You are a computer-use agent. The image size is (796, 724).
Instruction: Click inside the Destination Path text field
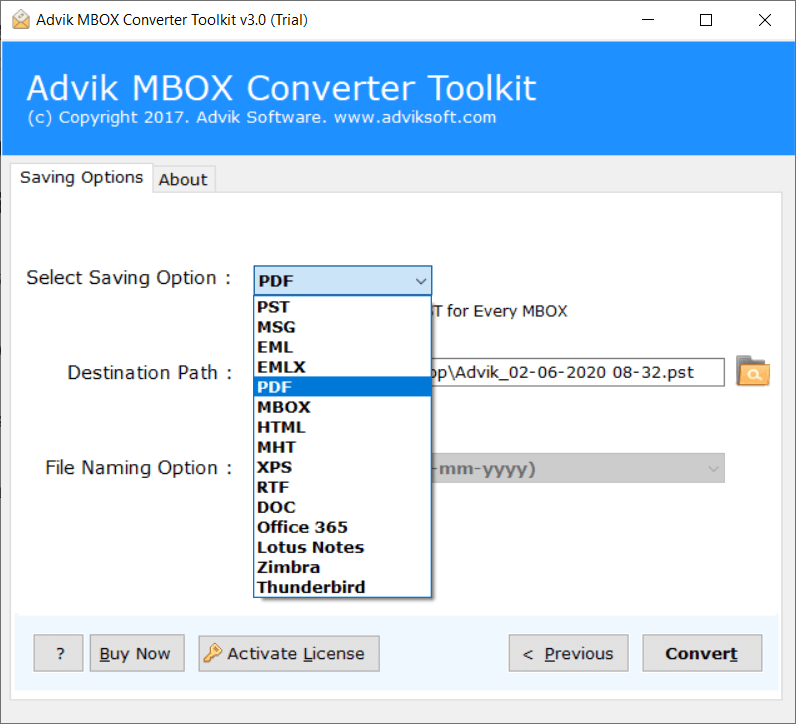578,372
